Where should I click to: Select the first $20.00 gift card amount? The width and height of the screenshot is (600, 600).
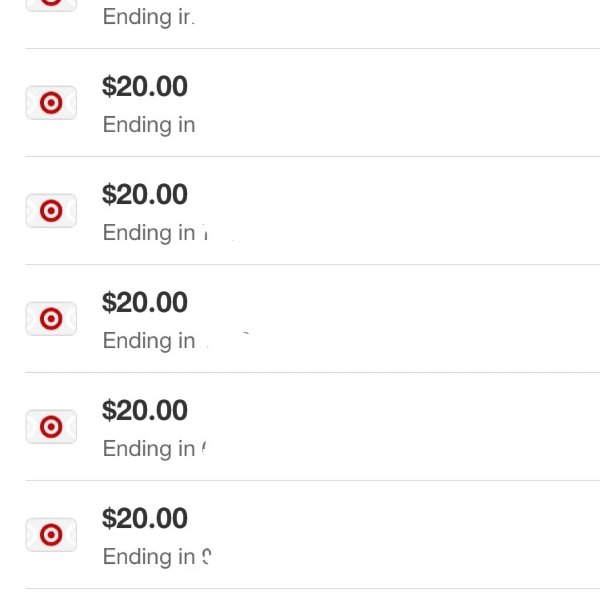point(145,86)
